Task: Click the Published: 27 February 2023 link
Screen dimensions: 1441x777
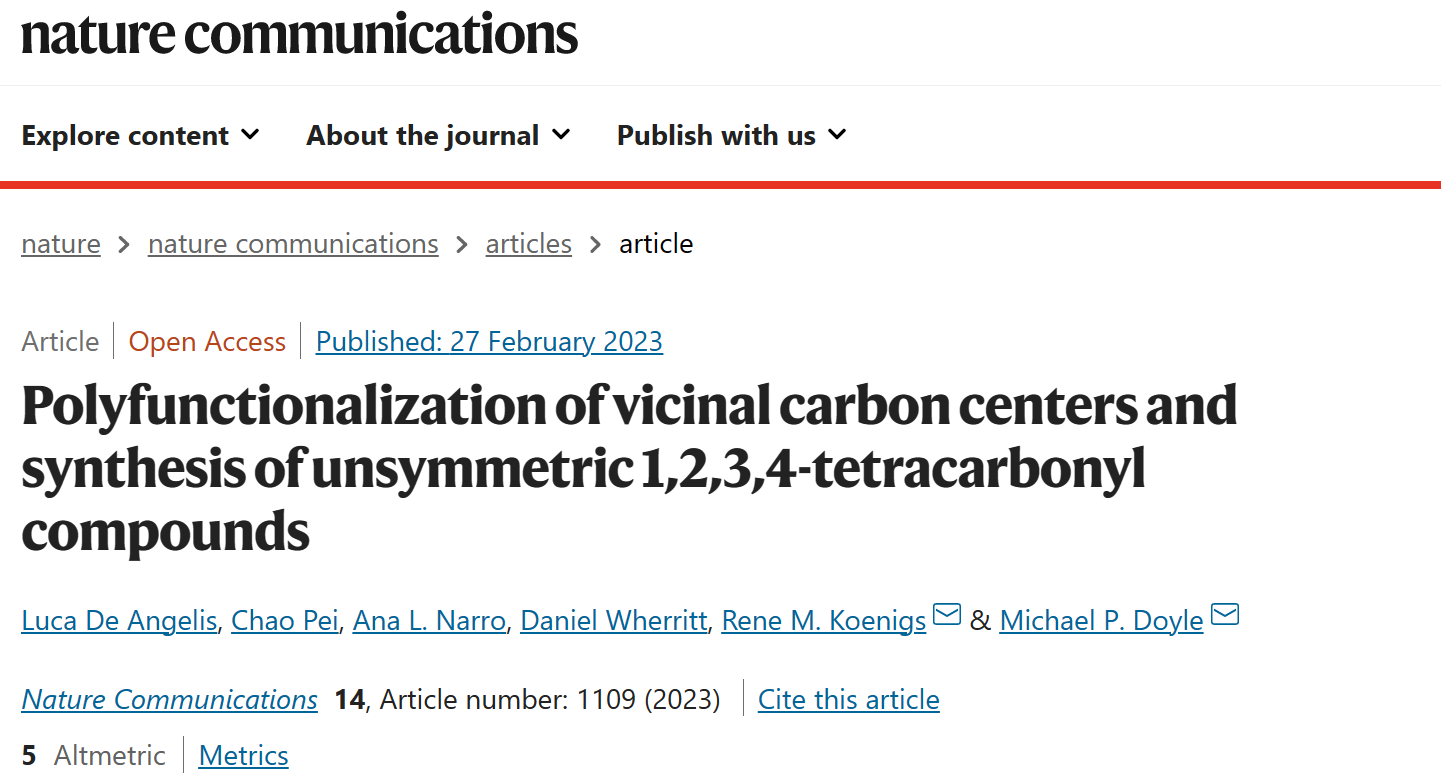Action: pyautogui.click(x=489, y=342)
